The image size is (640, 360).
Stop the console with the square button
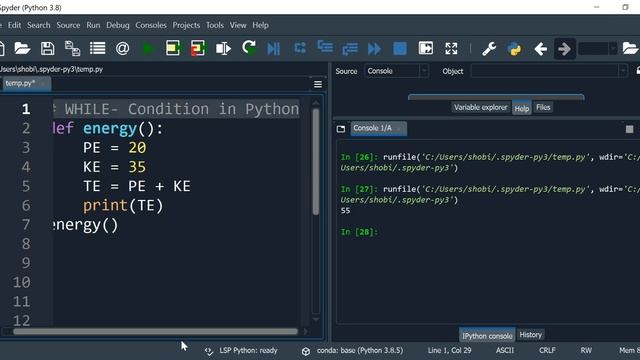tap(629, 129)
